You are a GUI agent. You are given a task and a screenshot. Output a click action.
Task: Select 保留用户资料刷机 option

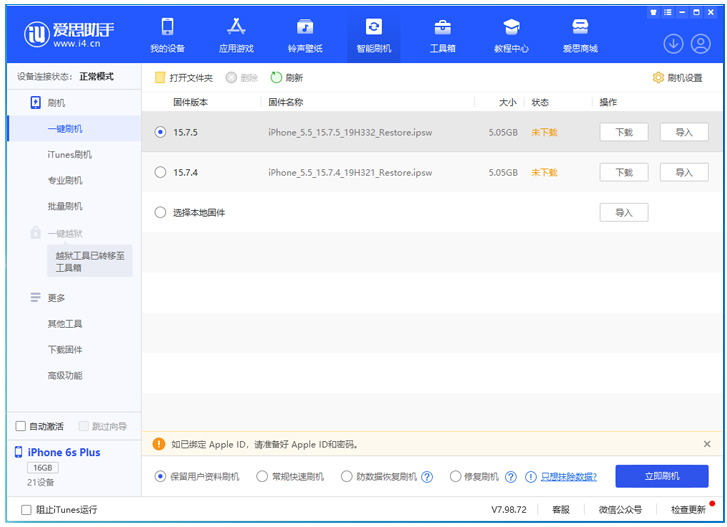[x=160, y=476]
